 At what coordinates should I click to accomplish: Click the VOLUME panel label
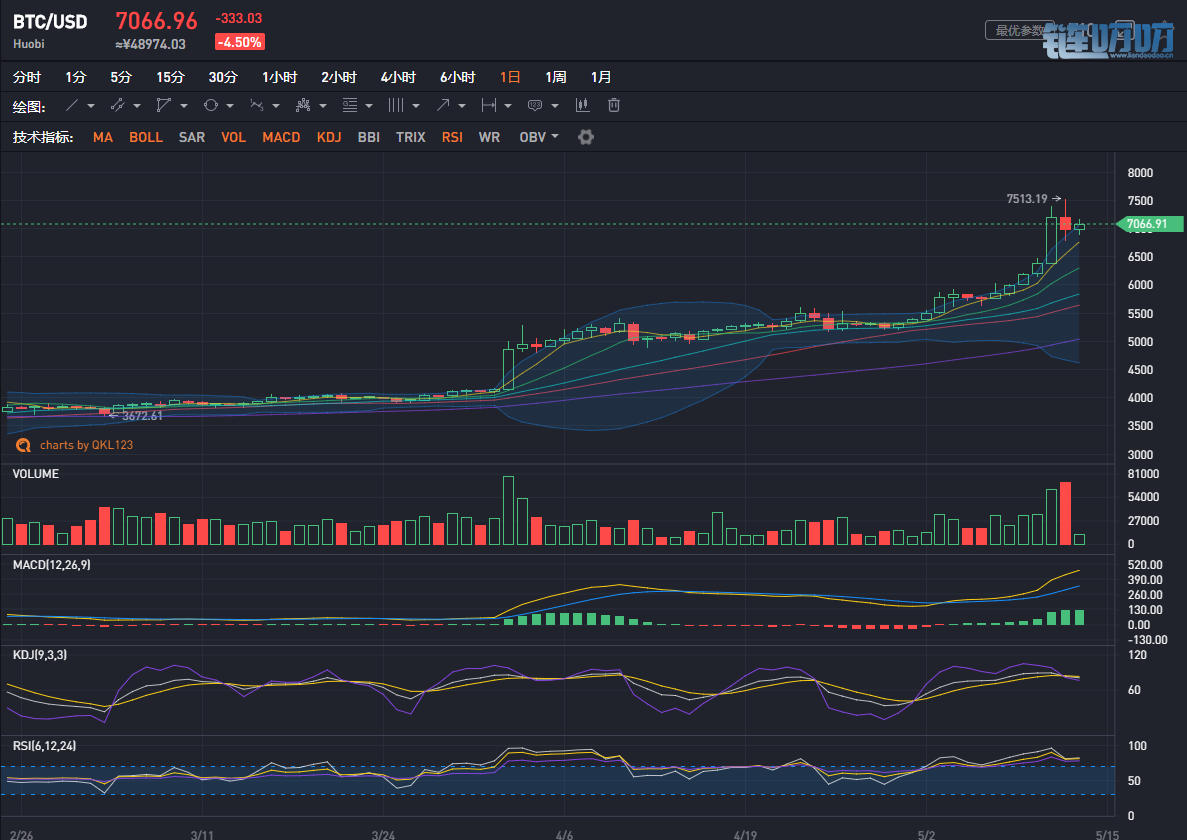(x=36, y=474)
